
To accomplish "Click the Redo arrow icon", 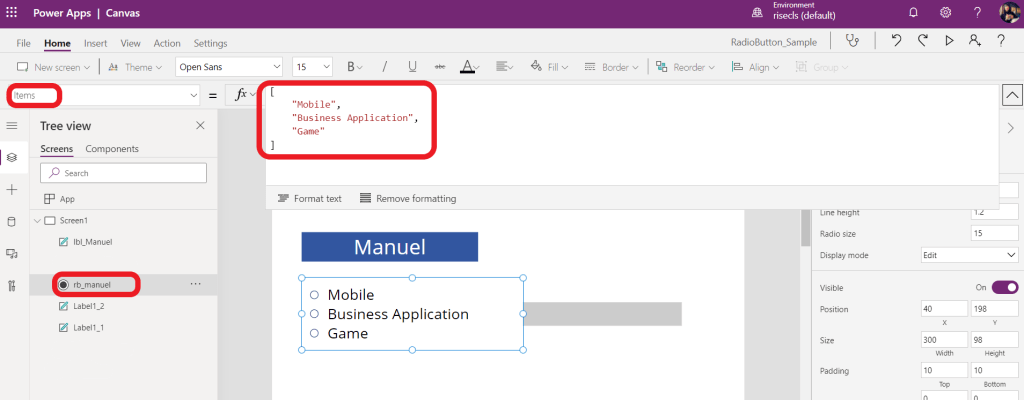I will click(923, 41).
